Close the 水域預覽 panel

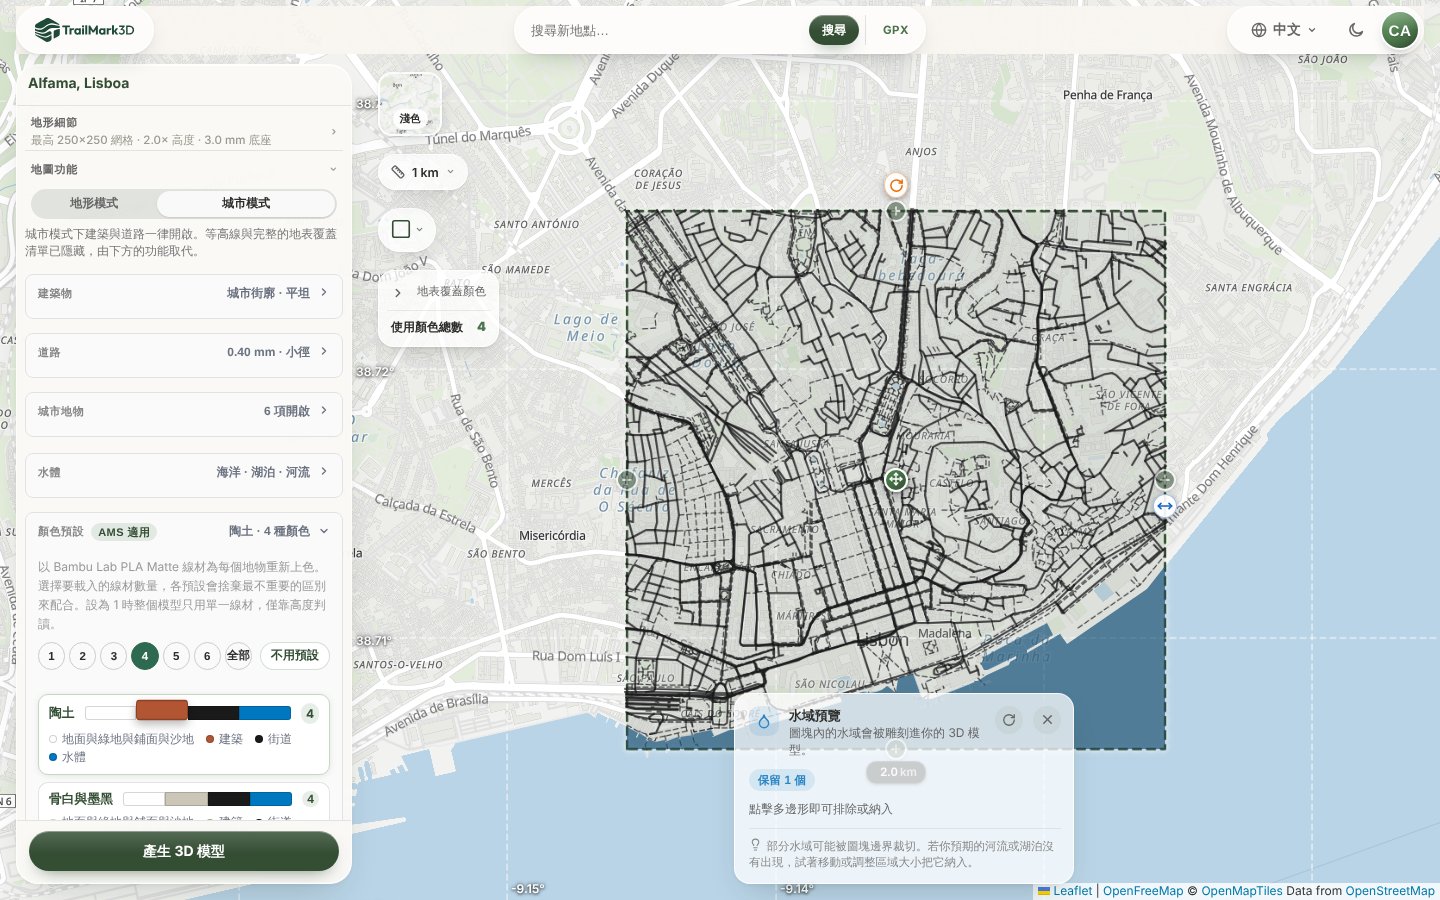(x=1047, y=720)
